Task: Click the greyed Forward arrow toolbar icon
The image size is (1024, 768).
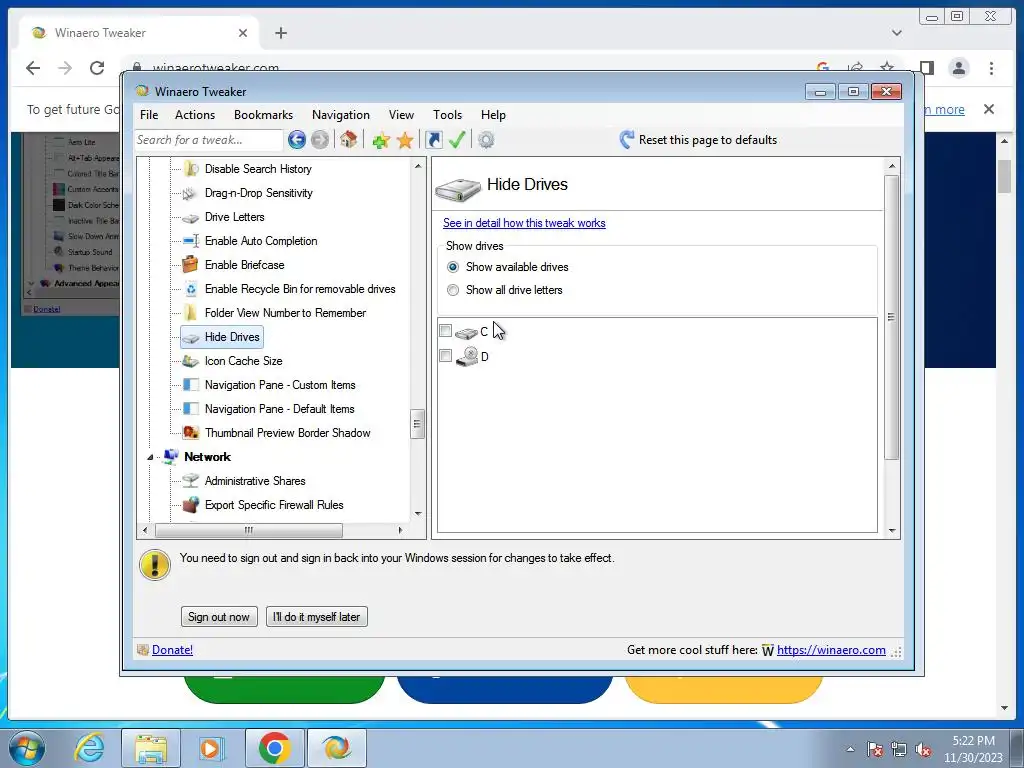Action: pos(320,140)
